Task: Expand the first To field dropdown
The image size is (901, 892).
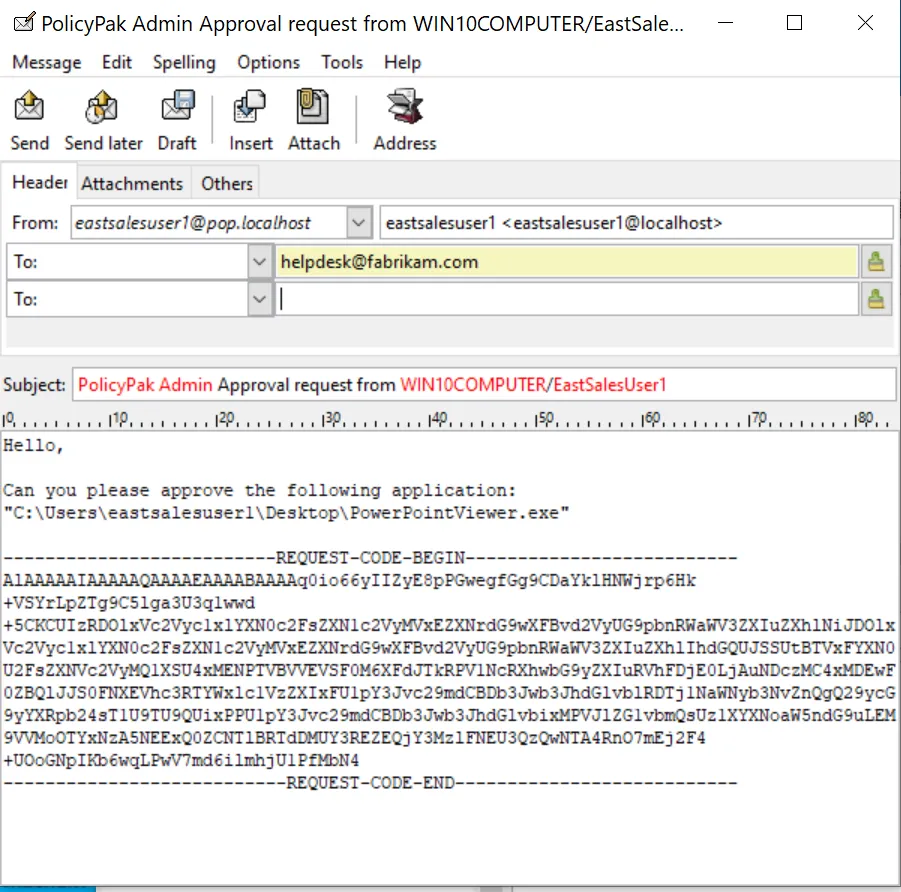Action: coord(260,261)
